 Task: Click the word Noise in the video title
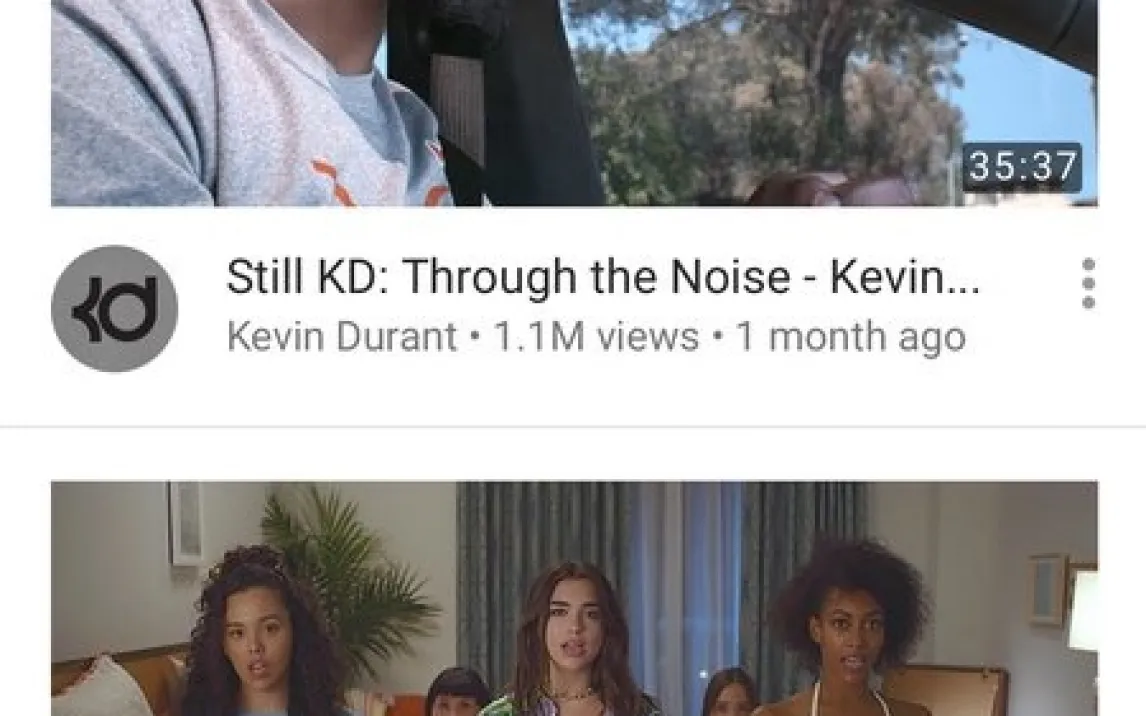pos(730,277)
